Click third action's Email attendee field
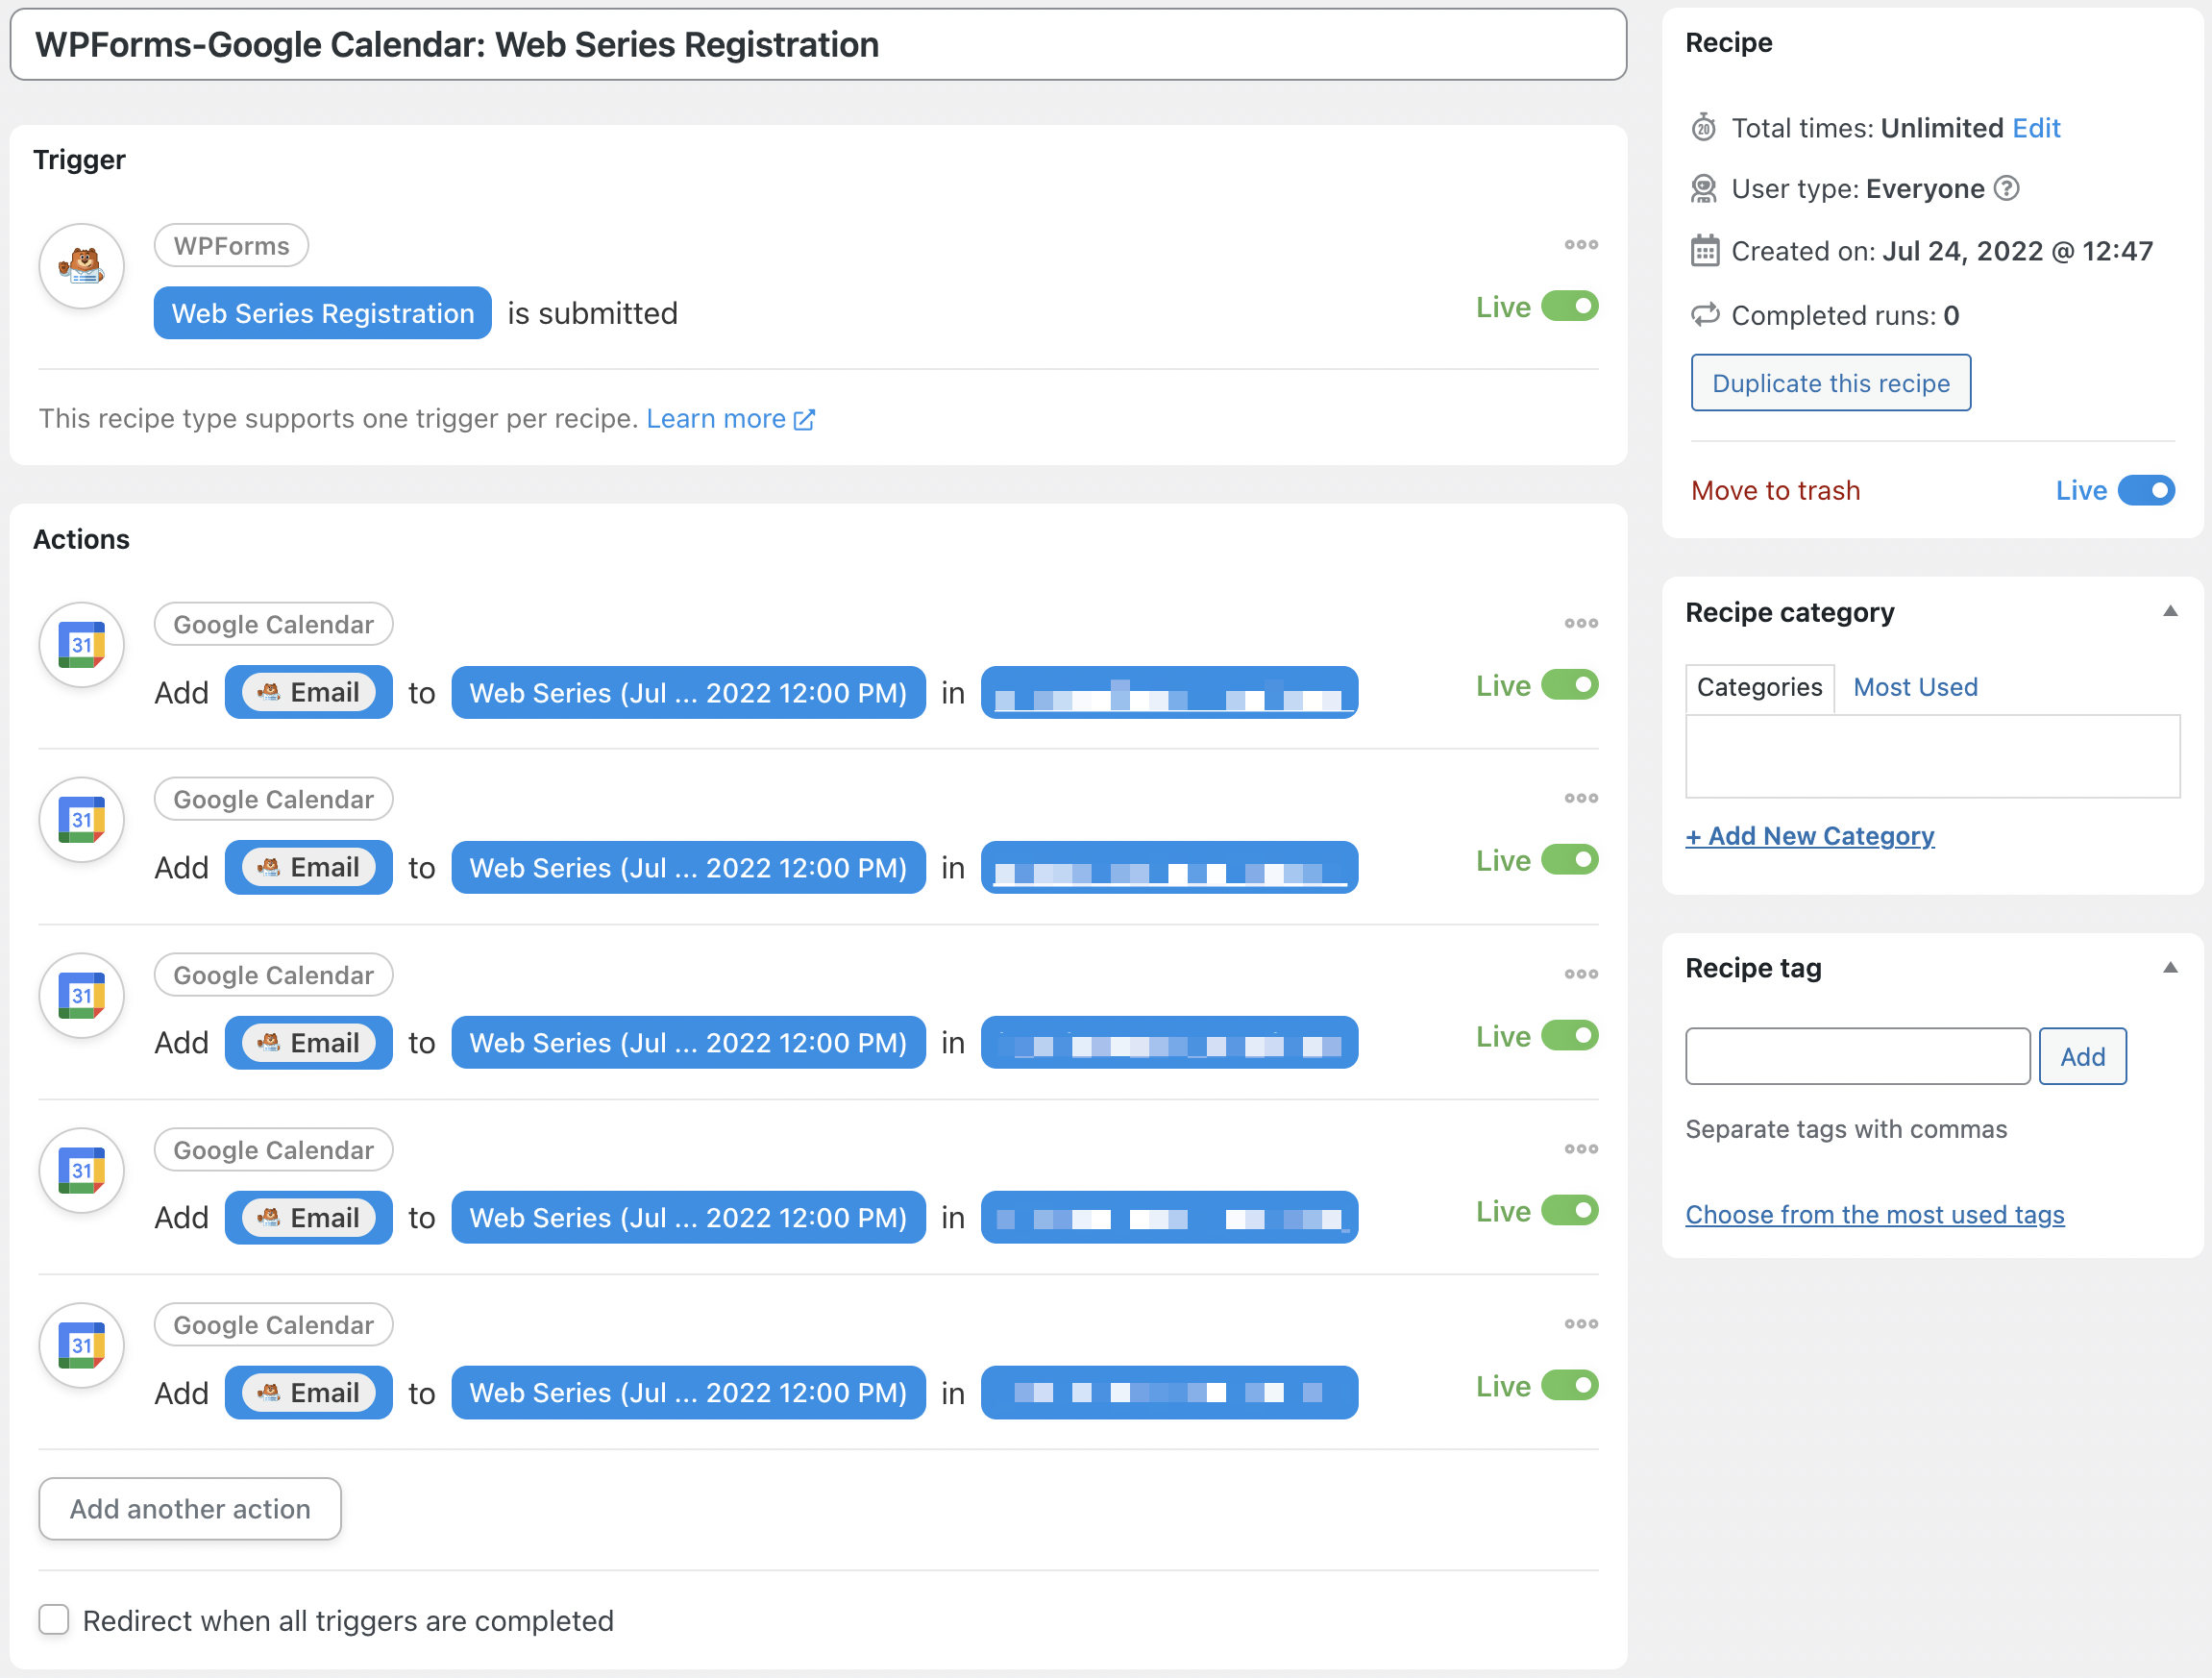This screenshot has width=2212, height=1678. [x=309, y=1043]
